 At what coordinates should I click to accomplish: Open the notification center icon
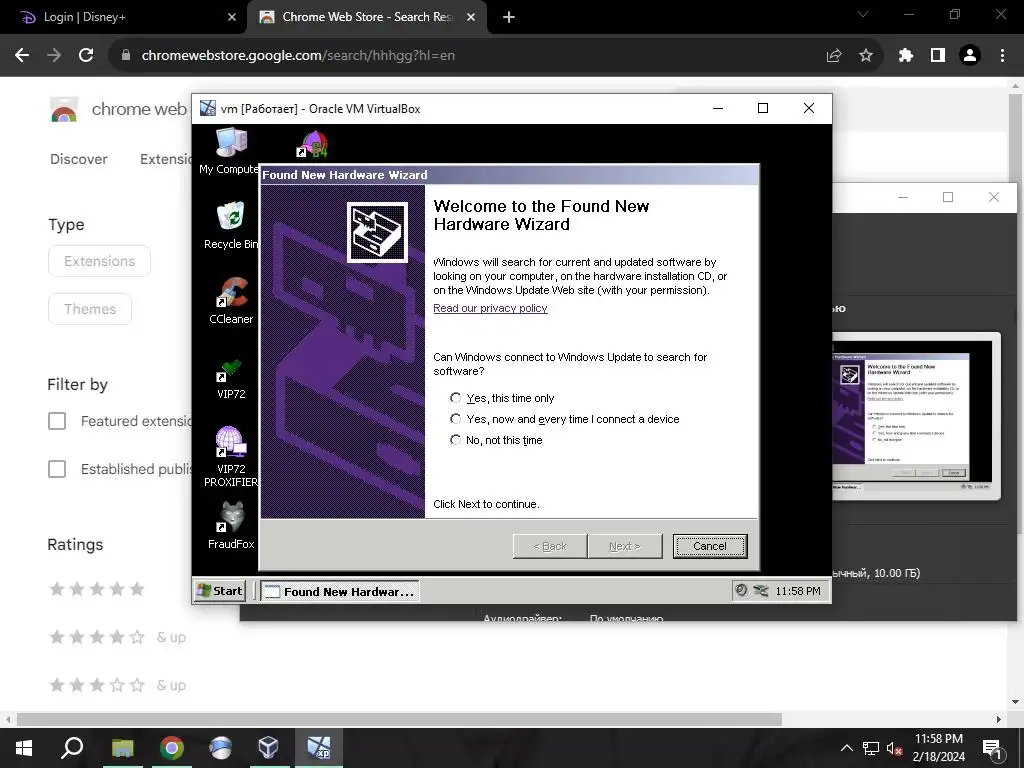(x=992, y=749)
